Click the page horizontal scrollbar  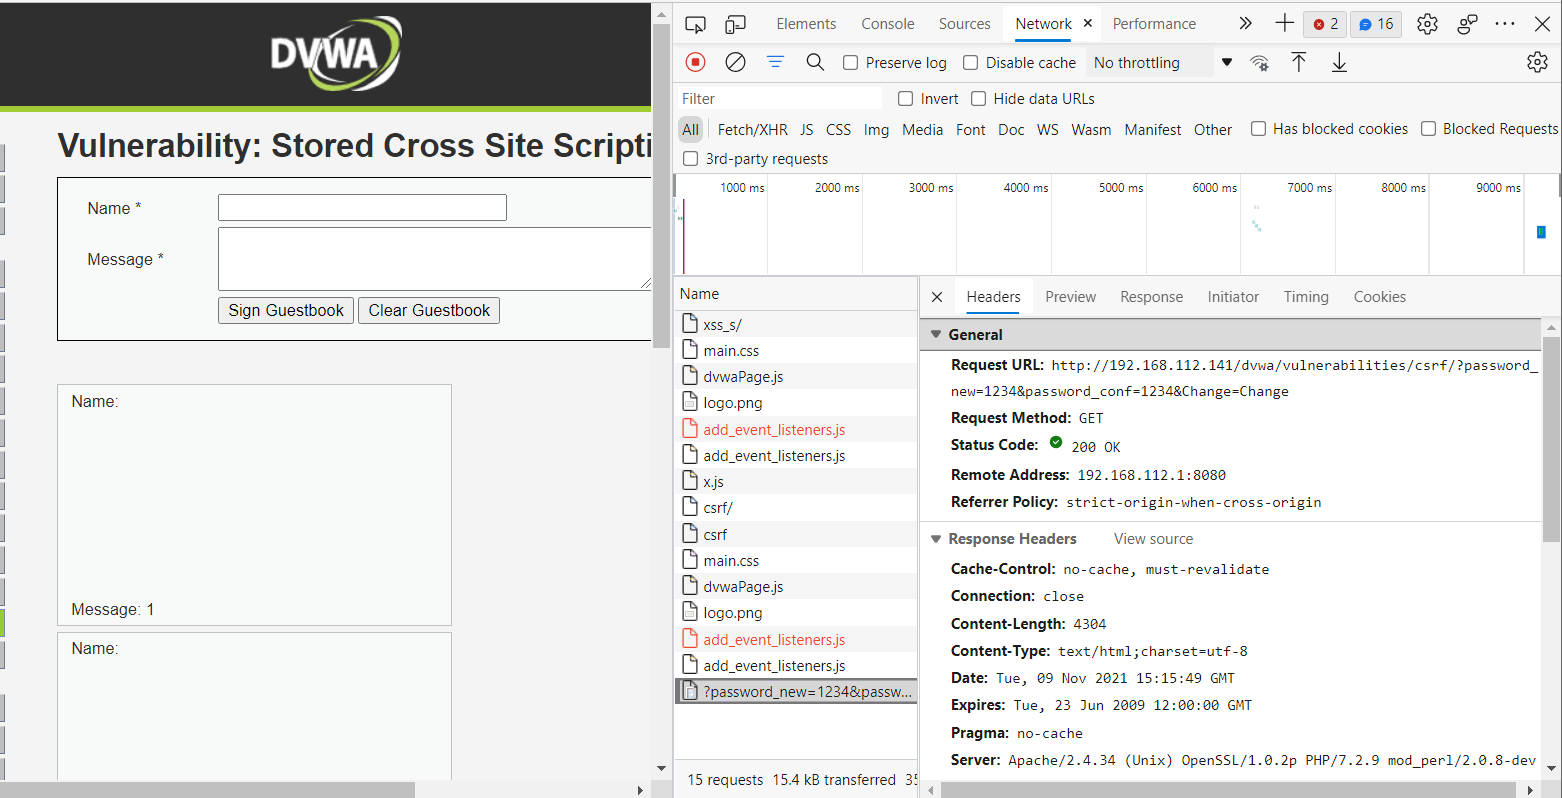pyautogui.click(x=208, y=790)
